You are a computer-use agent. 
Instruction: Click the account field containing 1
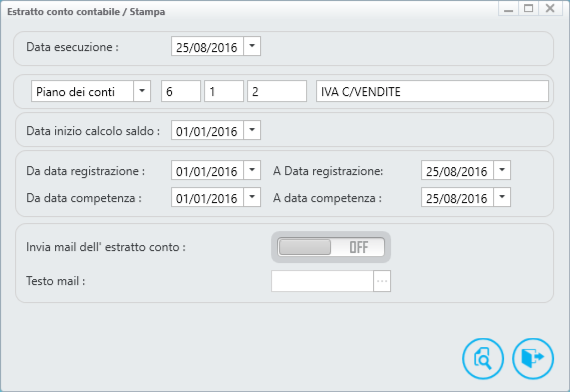pos(224,91)
